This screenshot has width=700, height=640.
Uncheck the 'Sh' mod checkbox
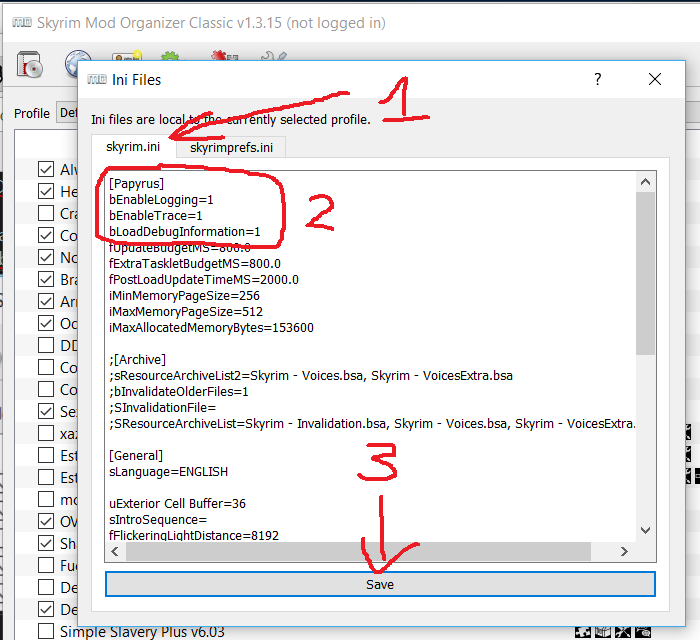point(46,543)
